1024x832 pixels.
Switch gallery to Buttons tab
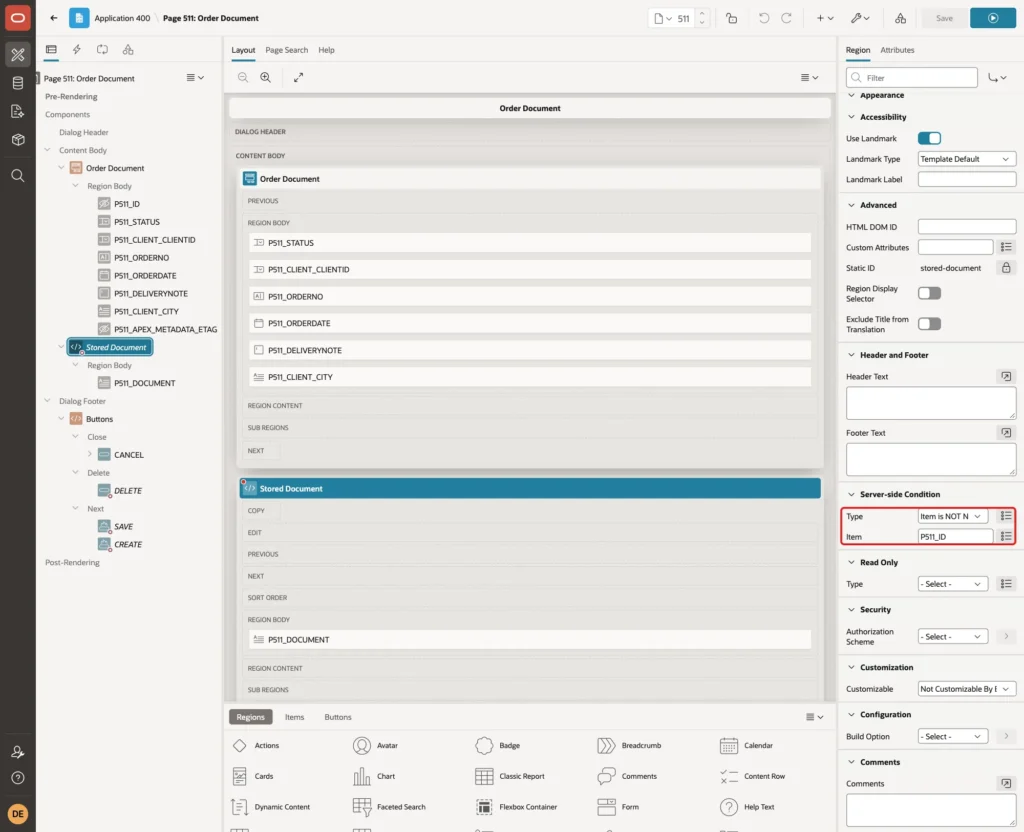pos(338,716)
